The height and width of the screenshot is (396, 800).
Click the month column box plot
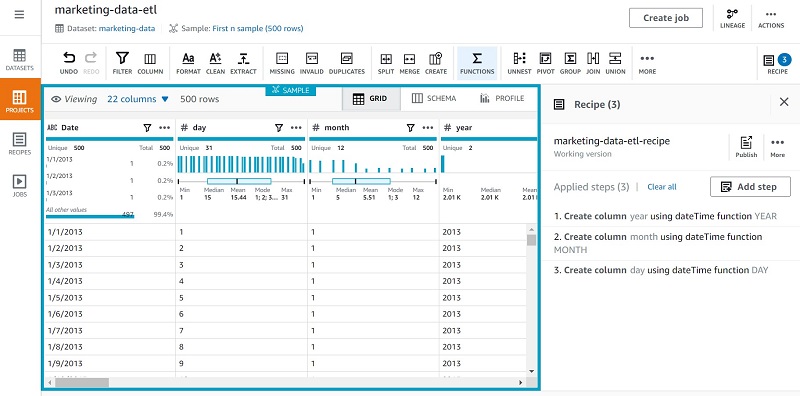point(372,181)
